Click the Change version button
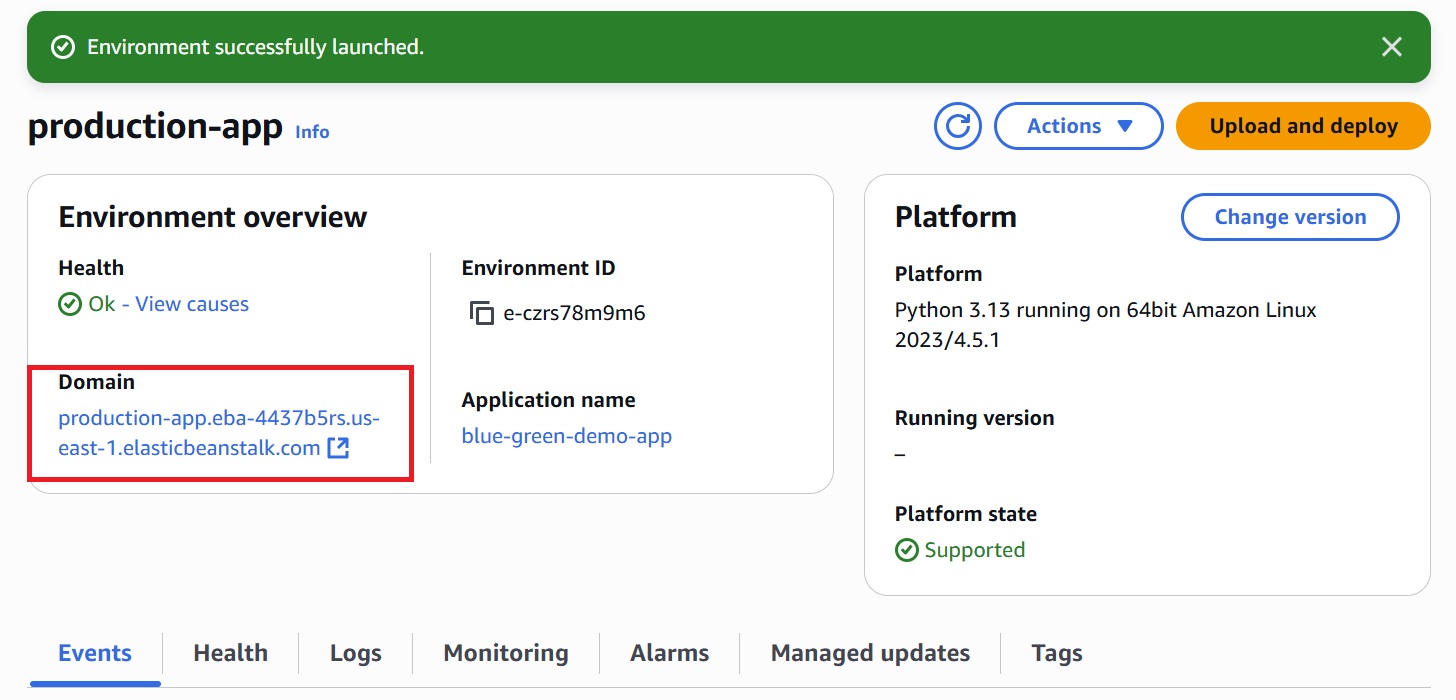Image resolution: width=1456 pixels, height=700 pixels. click(x=1289, y=217)
